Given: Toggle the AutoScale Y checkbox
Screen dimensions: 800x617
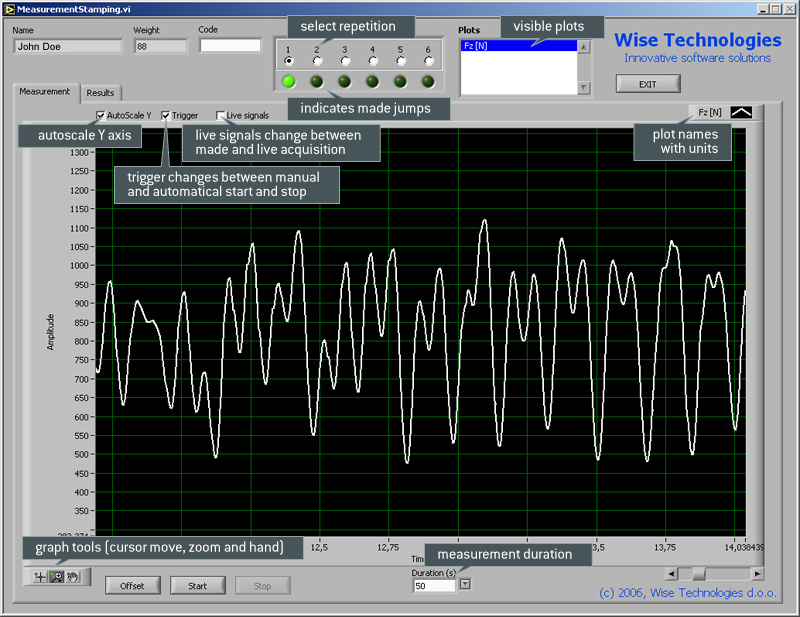Looking at the screenshot, I should (101, 115).
